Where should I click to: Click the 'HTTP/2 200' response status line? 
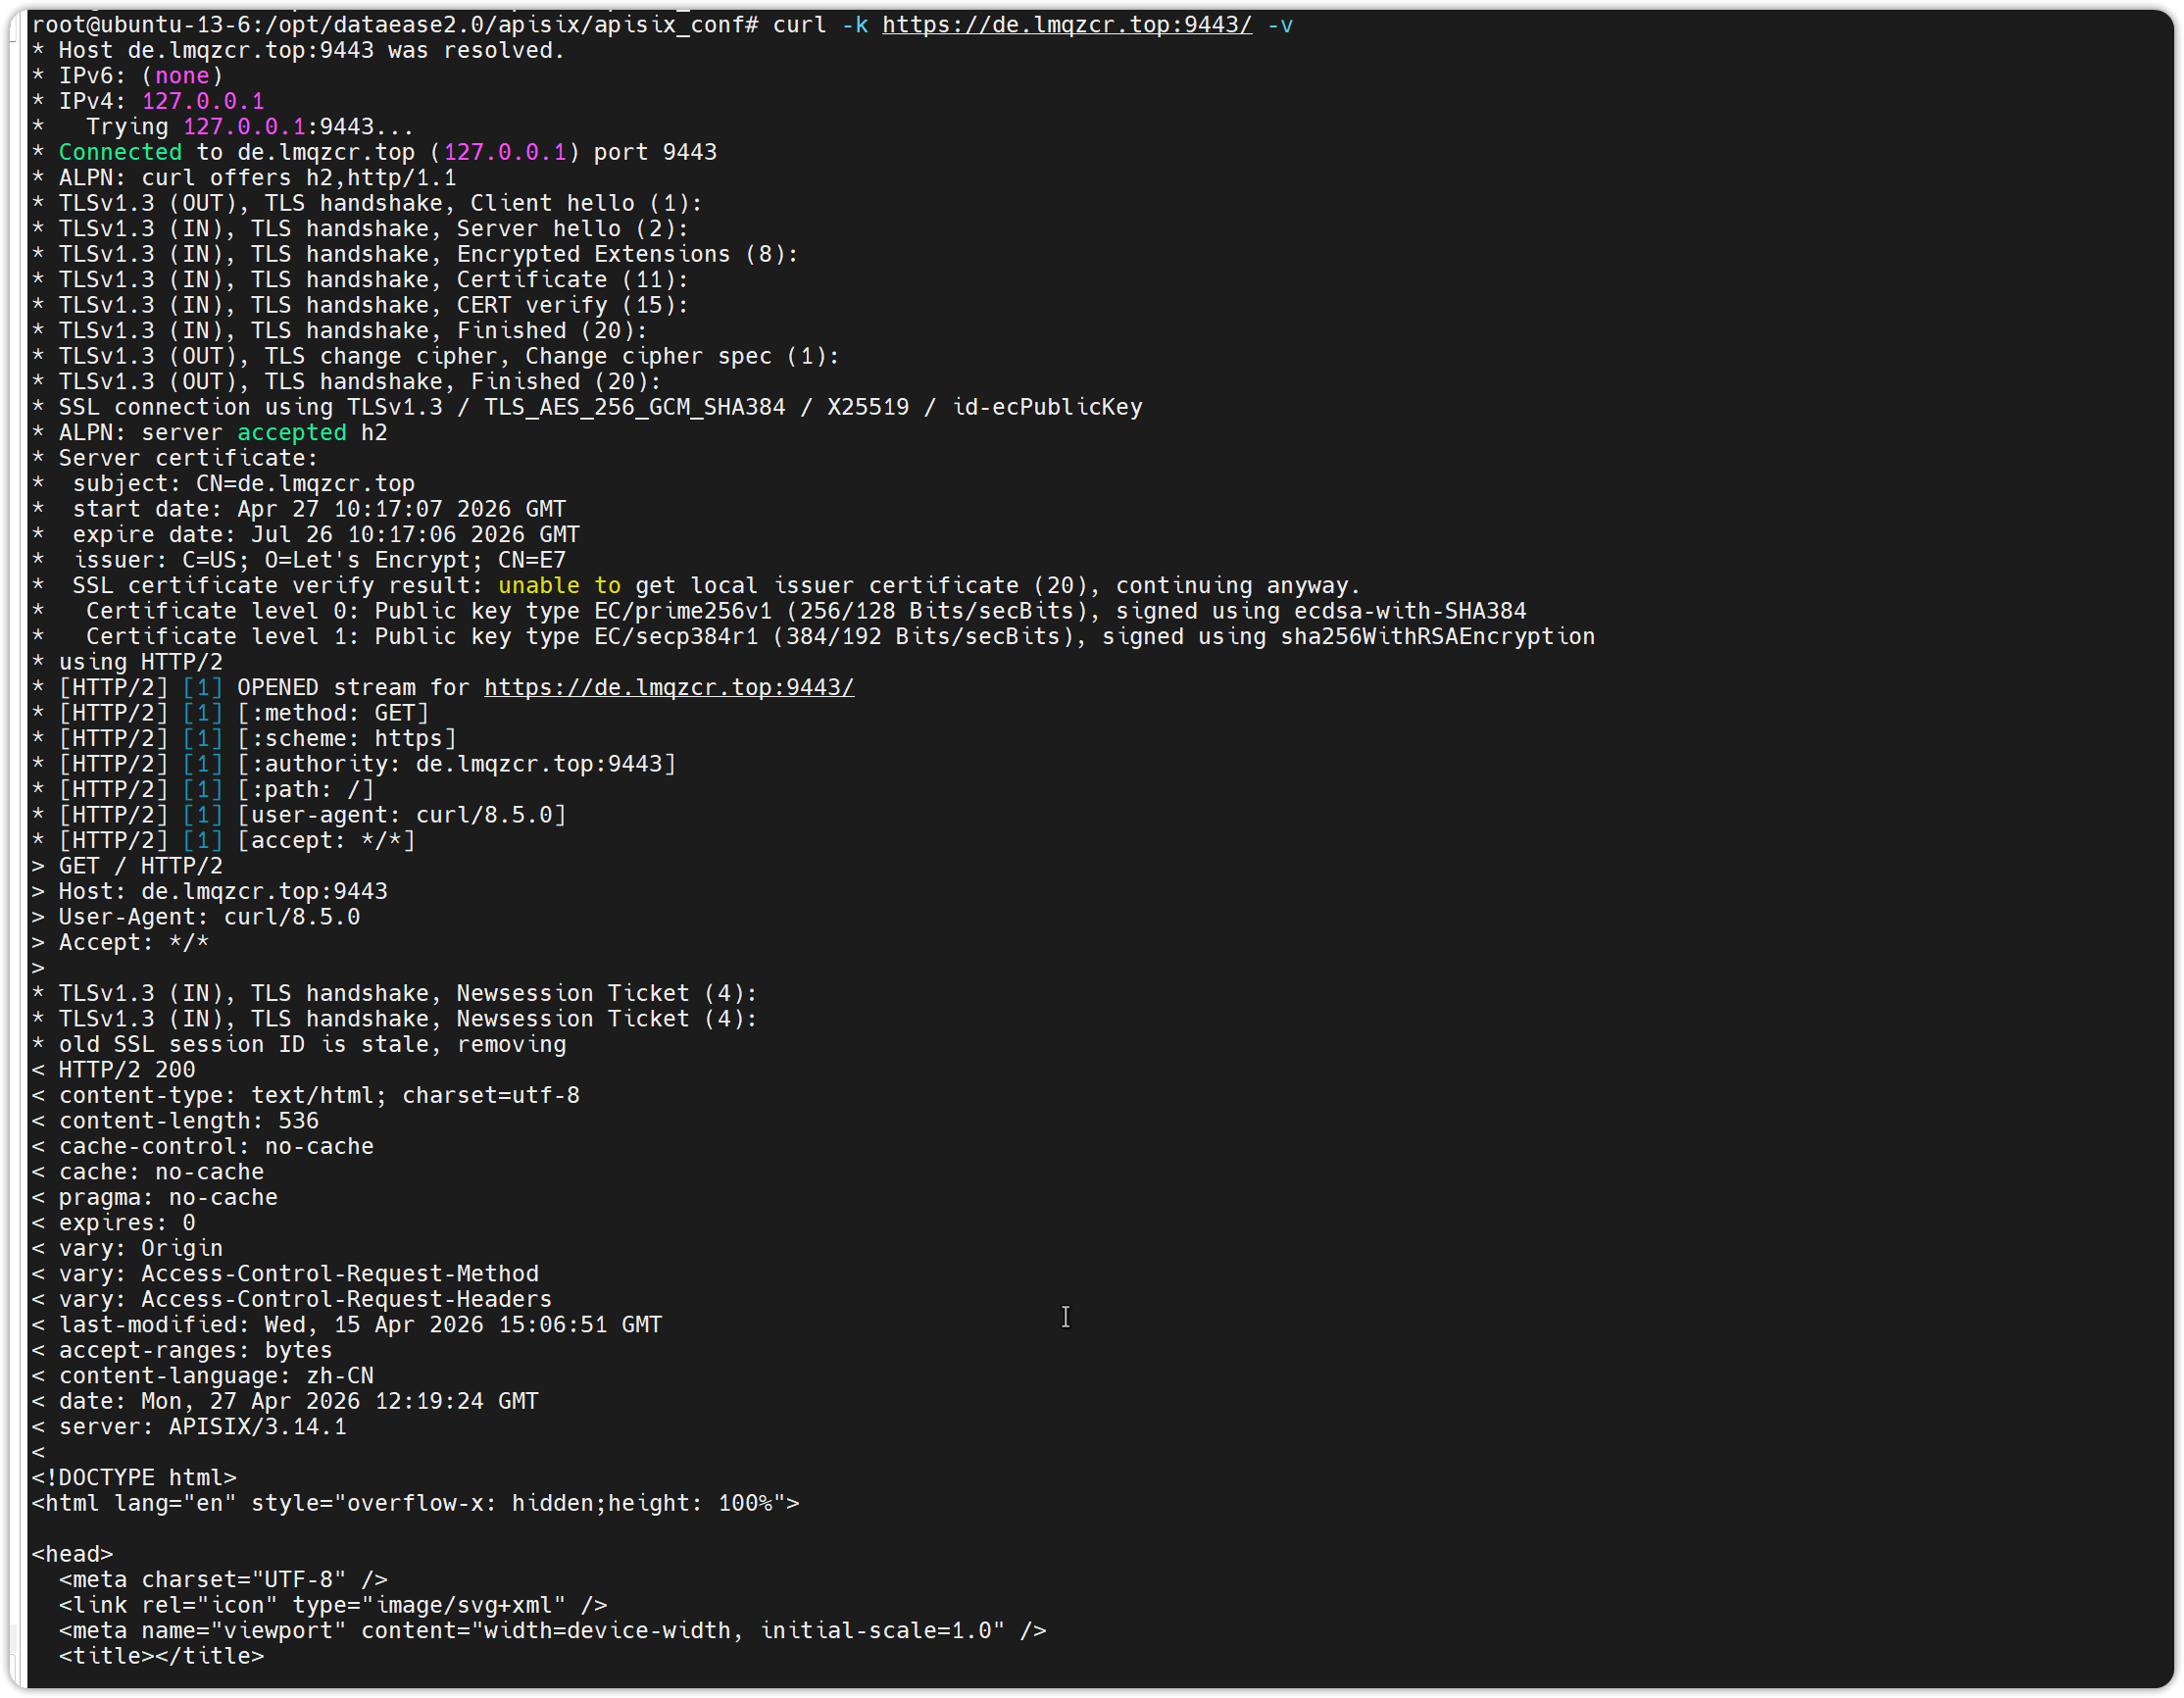126,1070
